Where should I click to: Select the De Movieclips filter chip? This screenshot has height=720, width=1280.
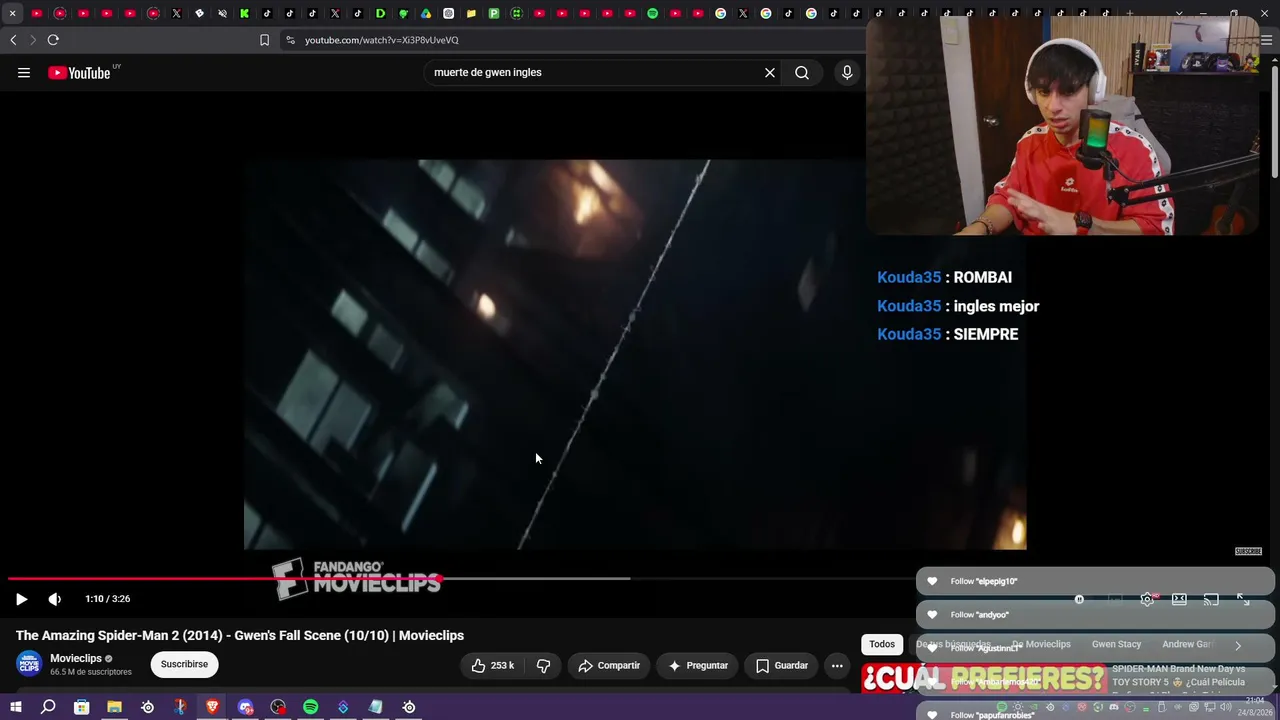pyautogui.click(x=1041, y=644)
